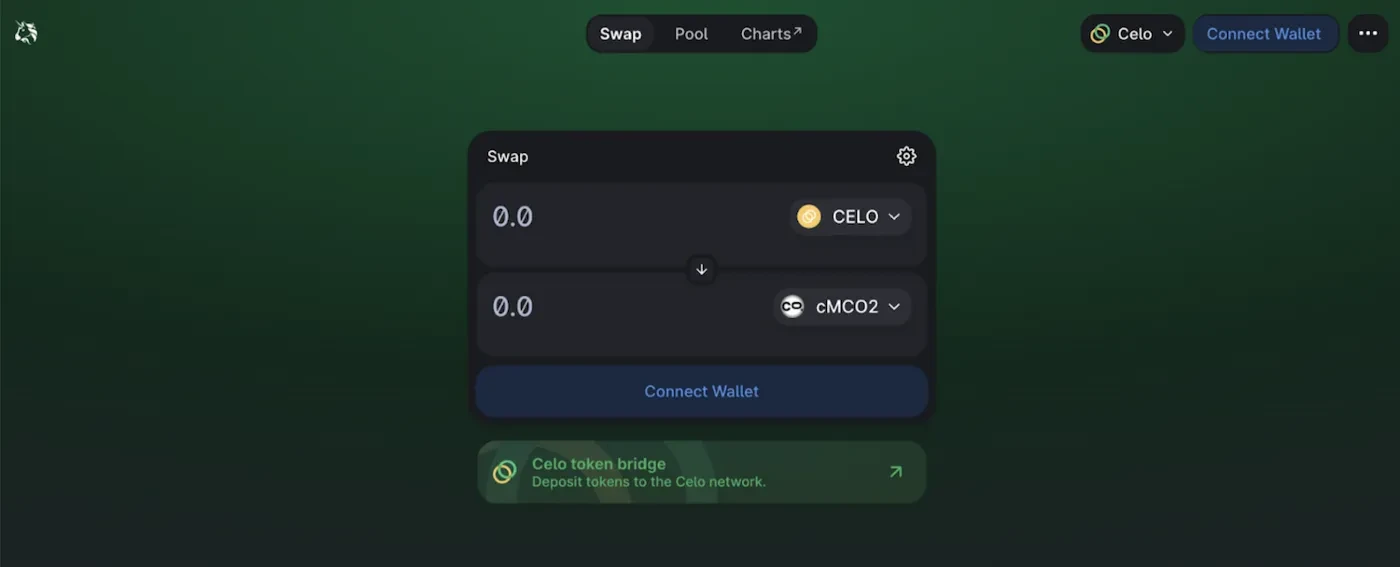This screenshot has width=1400, height=567.
Task: Click the unicorn logo in the header
Action: click(26, 33)
